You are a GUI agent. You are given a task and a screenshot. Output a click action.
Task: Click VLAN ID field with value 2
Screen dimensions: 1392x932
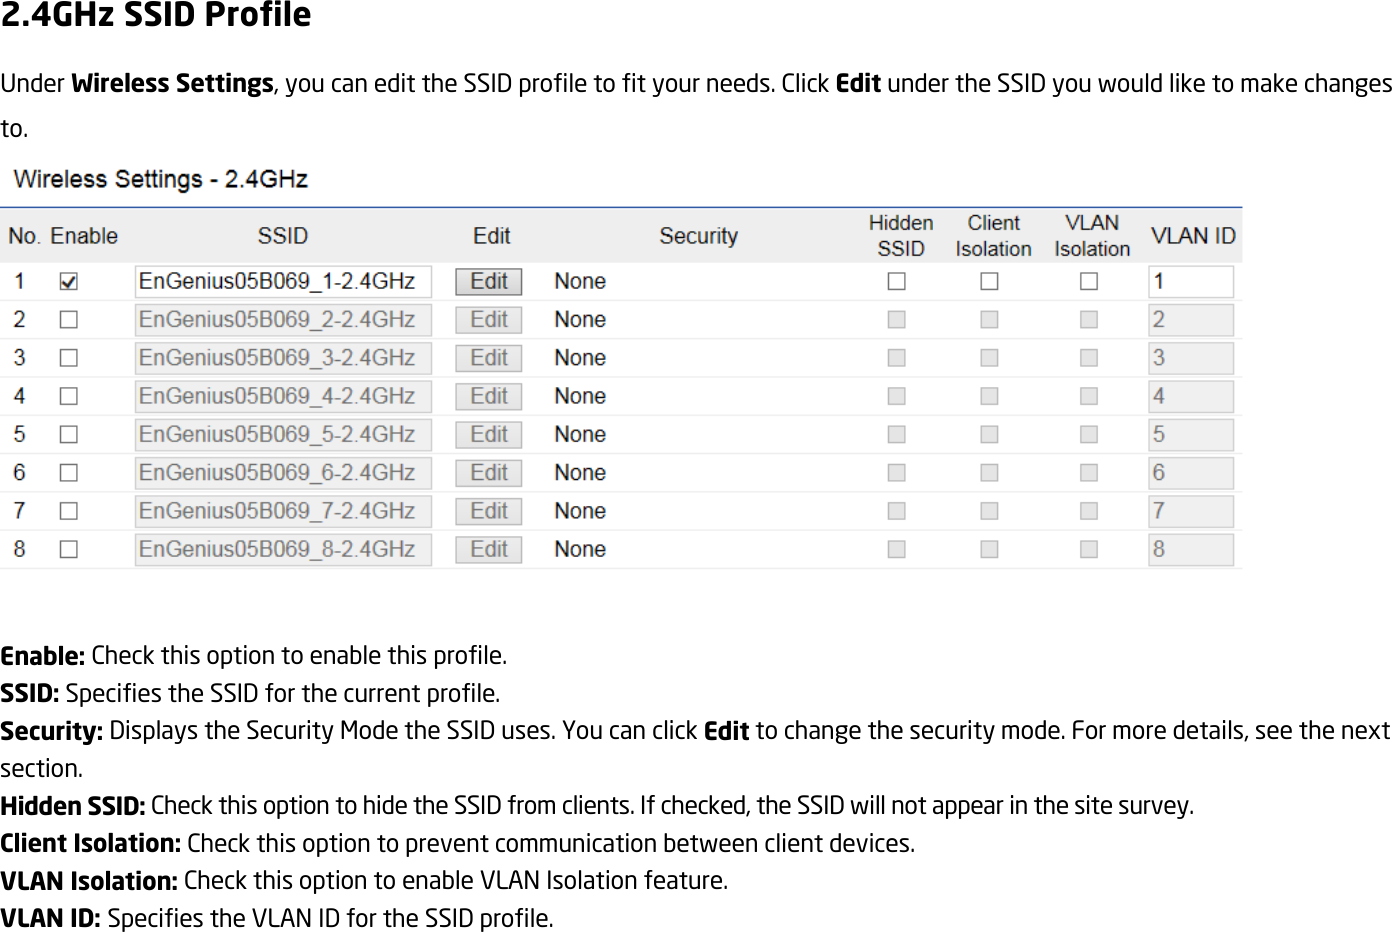point(1191,320)
